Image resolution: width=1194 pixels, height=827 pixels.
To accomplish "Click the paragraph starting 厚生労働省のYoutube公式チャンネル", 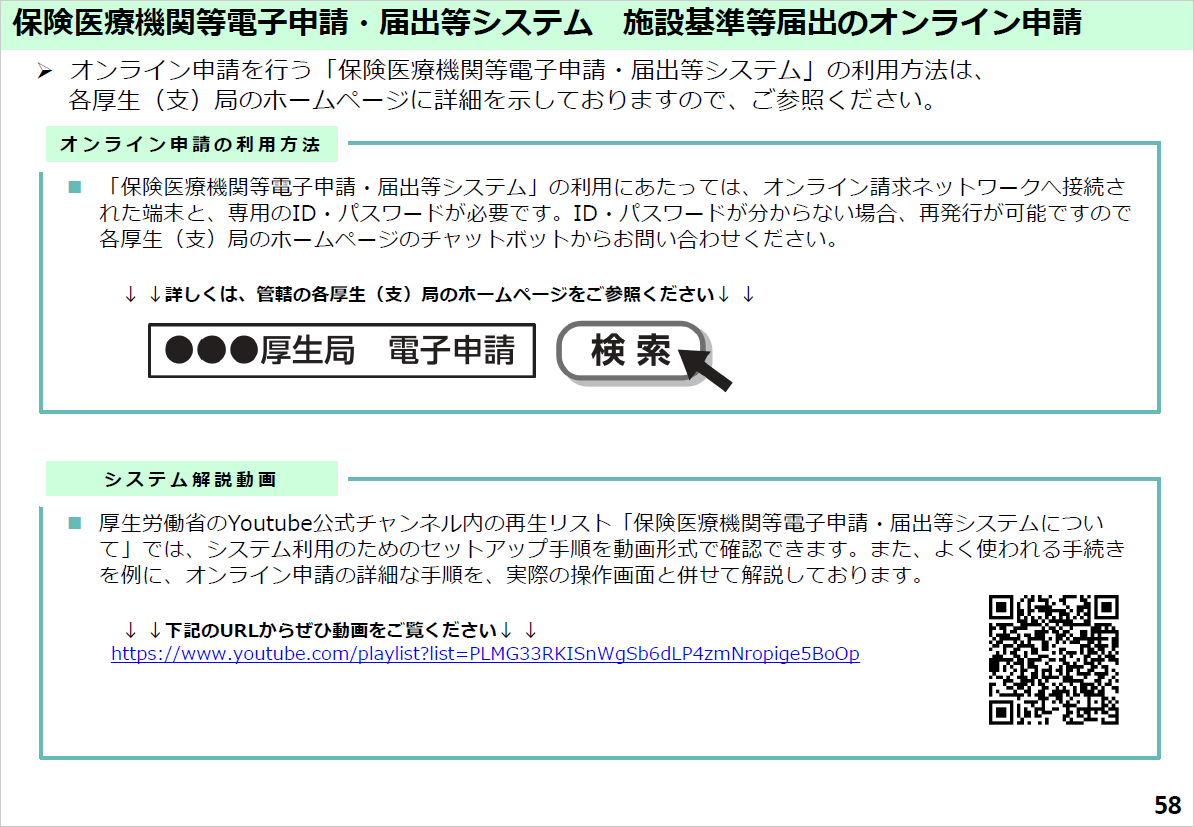I will (x=612, y=548).
